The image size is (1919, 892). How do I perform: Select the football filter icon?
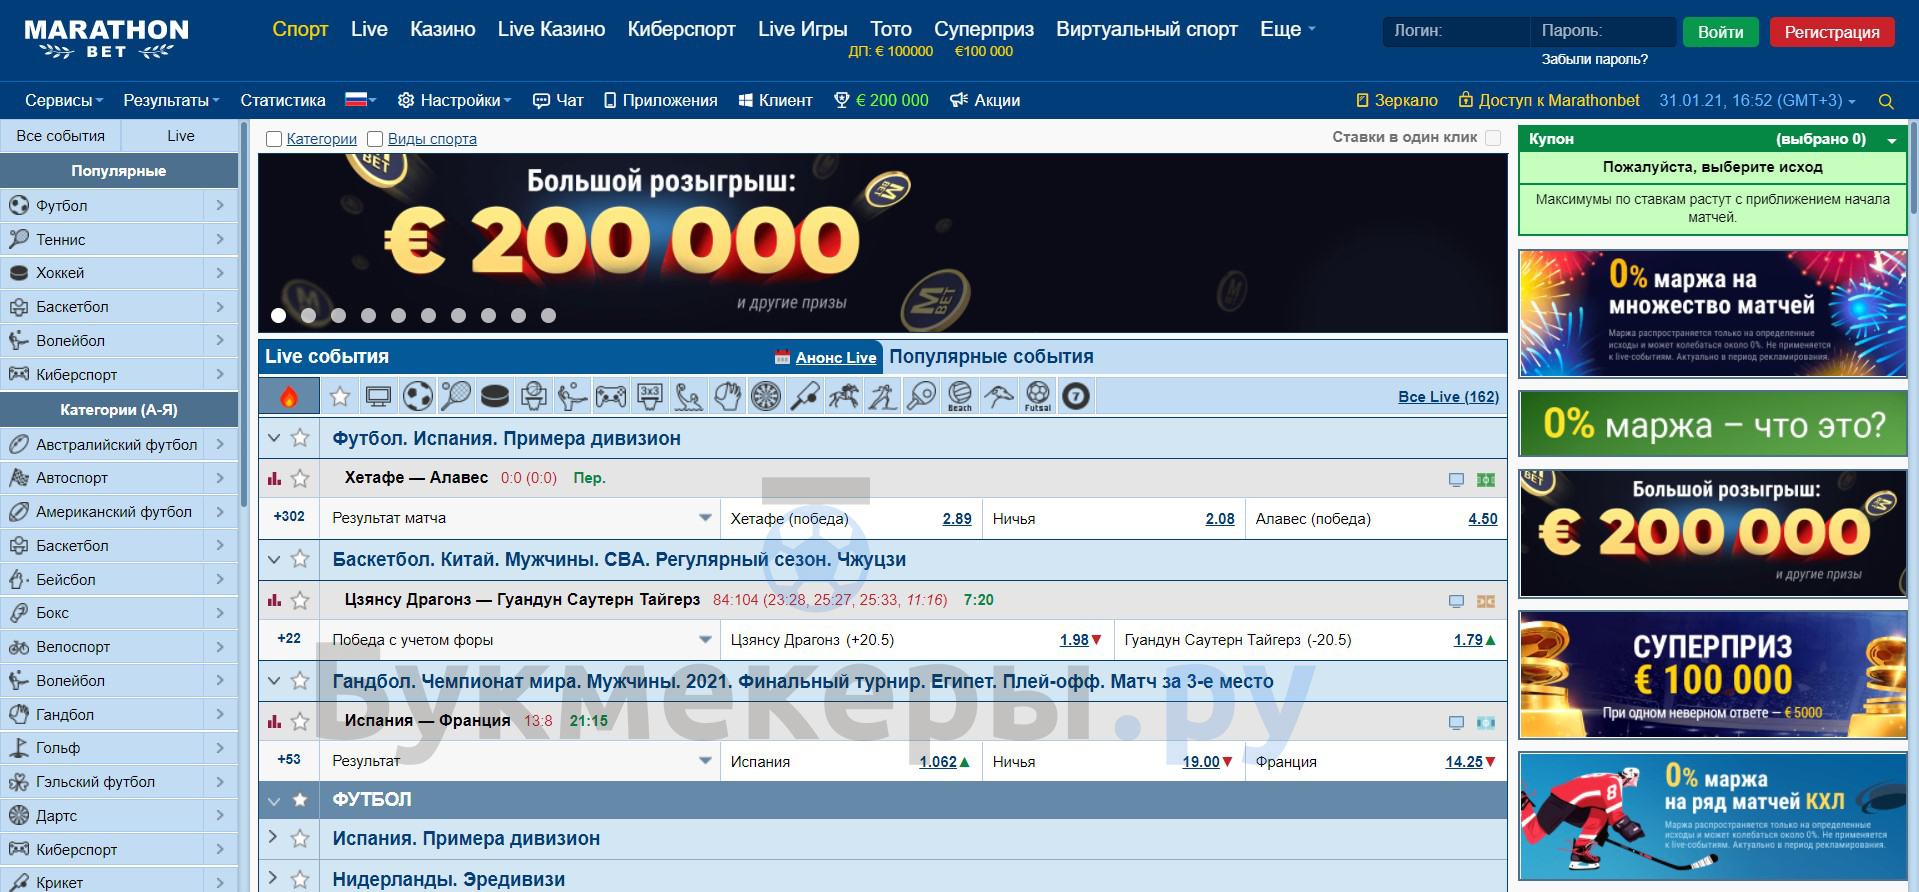(x=417, y=397)
